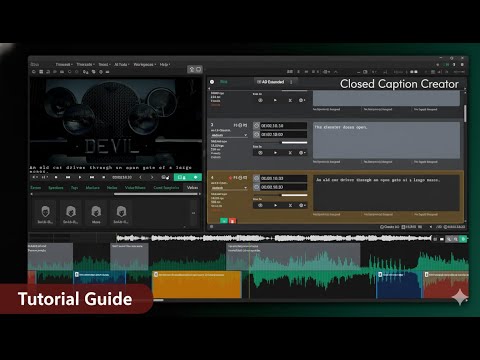
Task: Play audio preview for event 3
Action: 275,153
